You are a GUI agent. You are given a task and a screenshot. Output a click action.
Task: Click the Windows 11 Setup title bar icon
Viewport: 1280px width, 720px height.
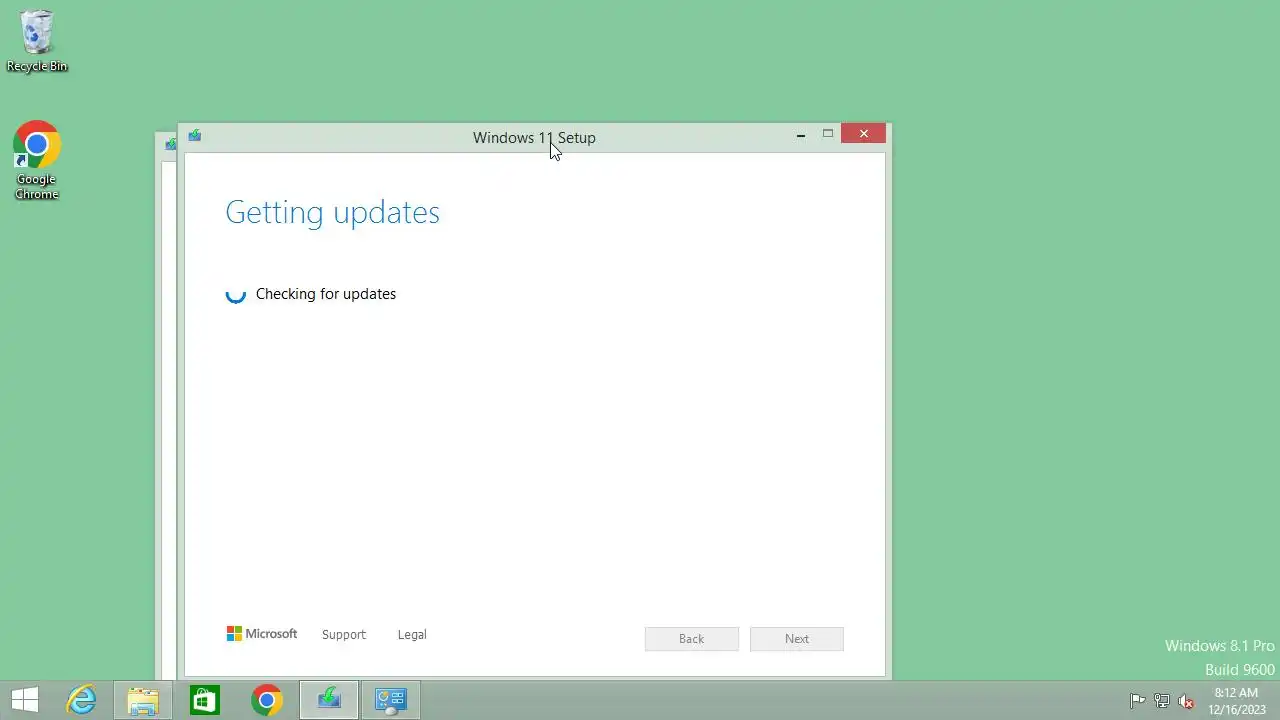coord(194,136)
